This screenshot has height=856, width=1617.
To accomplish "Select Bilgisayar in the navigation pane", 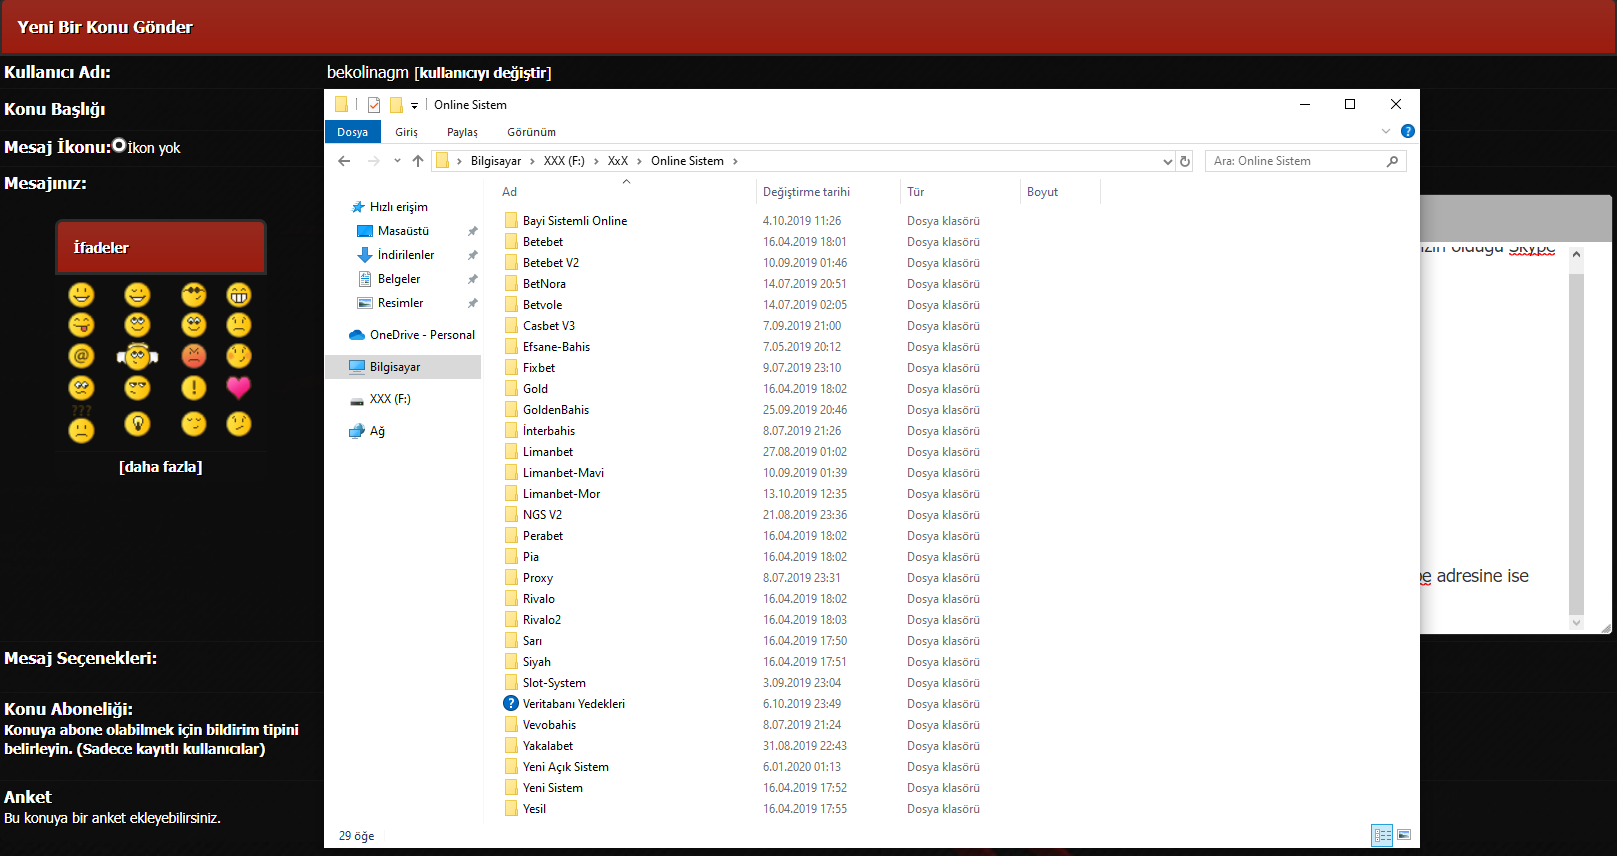I will [403, 367].
